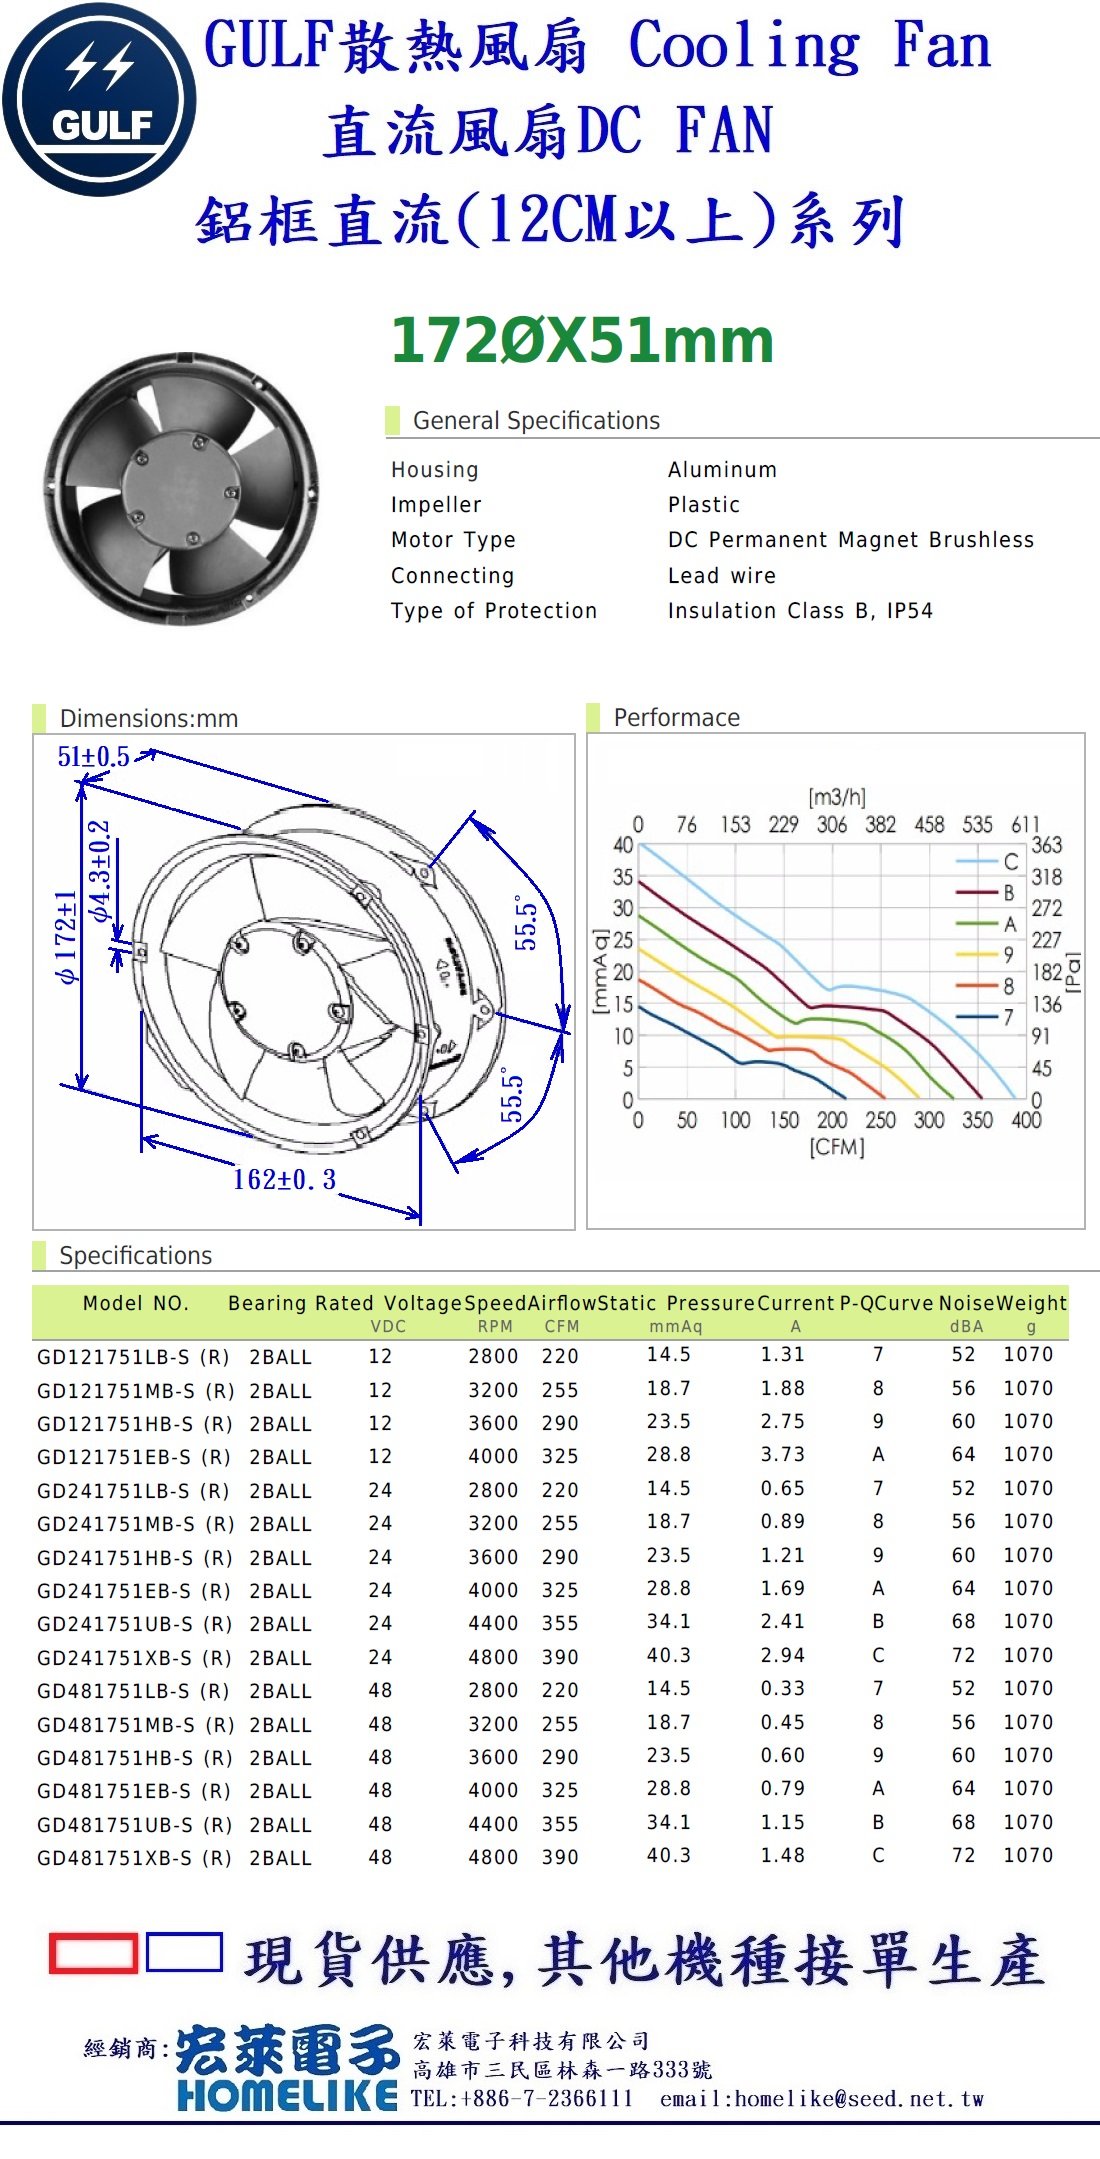Click the '51±0.5' dimension label

coord(93,757)
